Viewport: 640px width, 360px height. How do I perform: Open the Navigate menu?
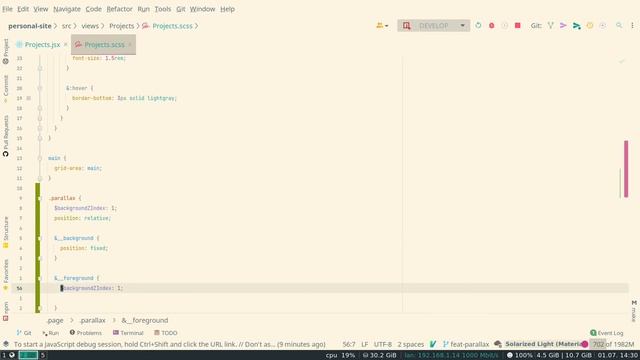(x=67, y=9)
